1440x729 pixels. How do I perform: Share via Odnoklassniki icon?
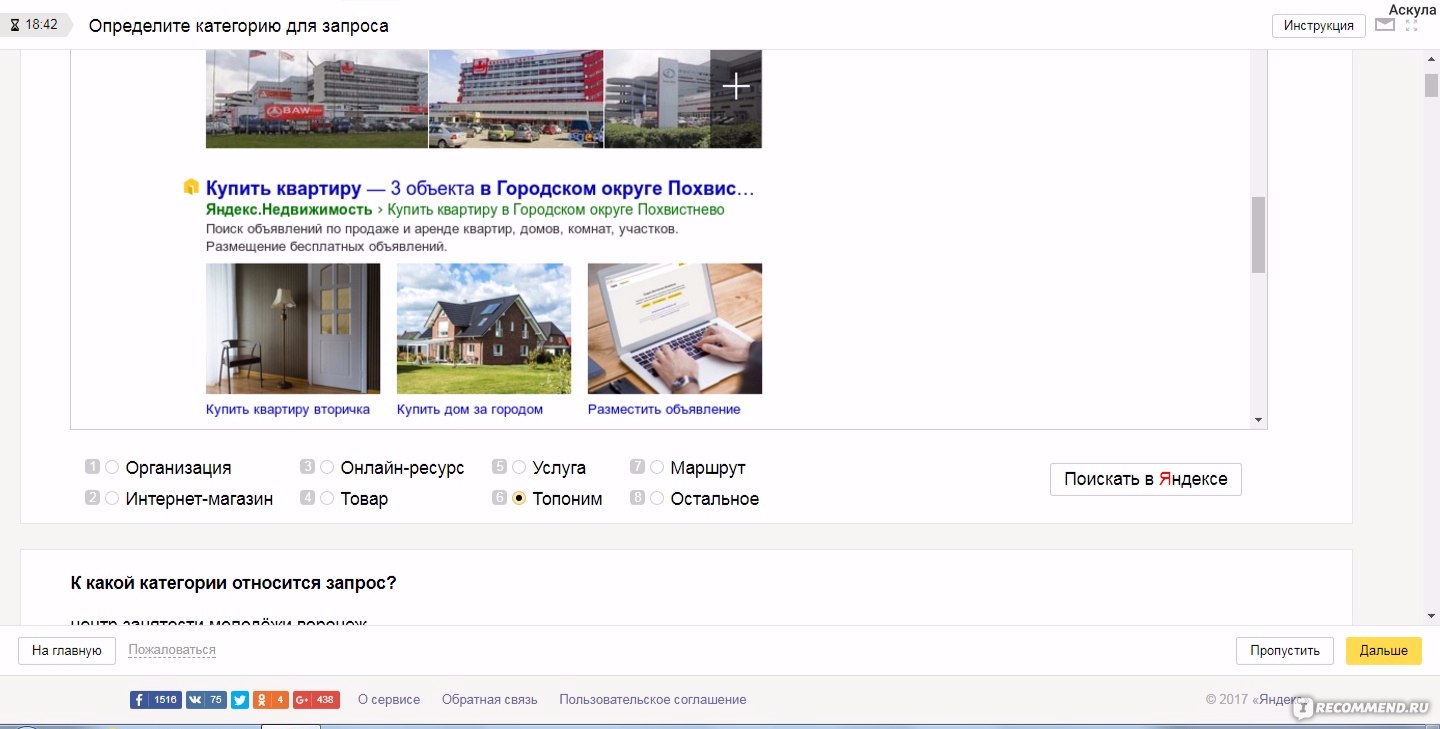[271, 700]
